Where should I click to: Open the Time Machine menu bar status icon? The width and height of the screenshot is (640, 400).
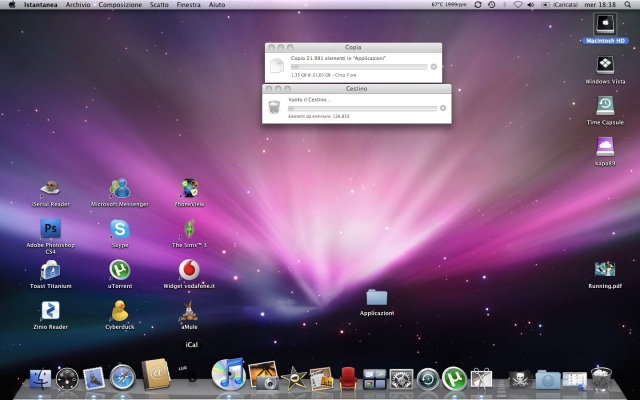click(491, 4)
